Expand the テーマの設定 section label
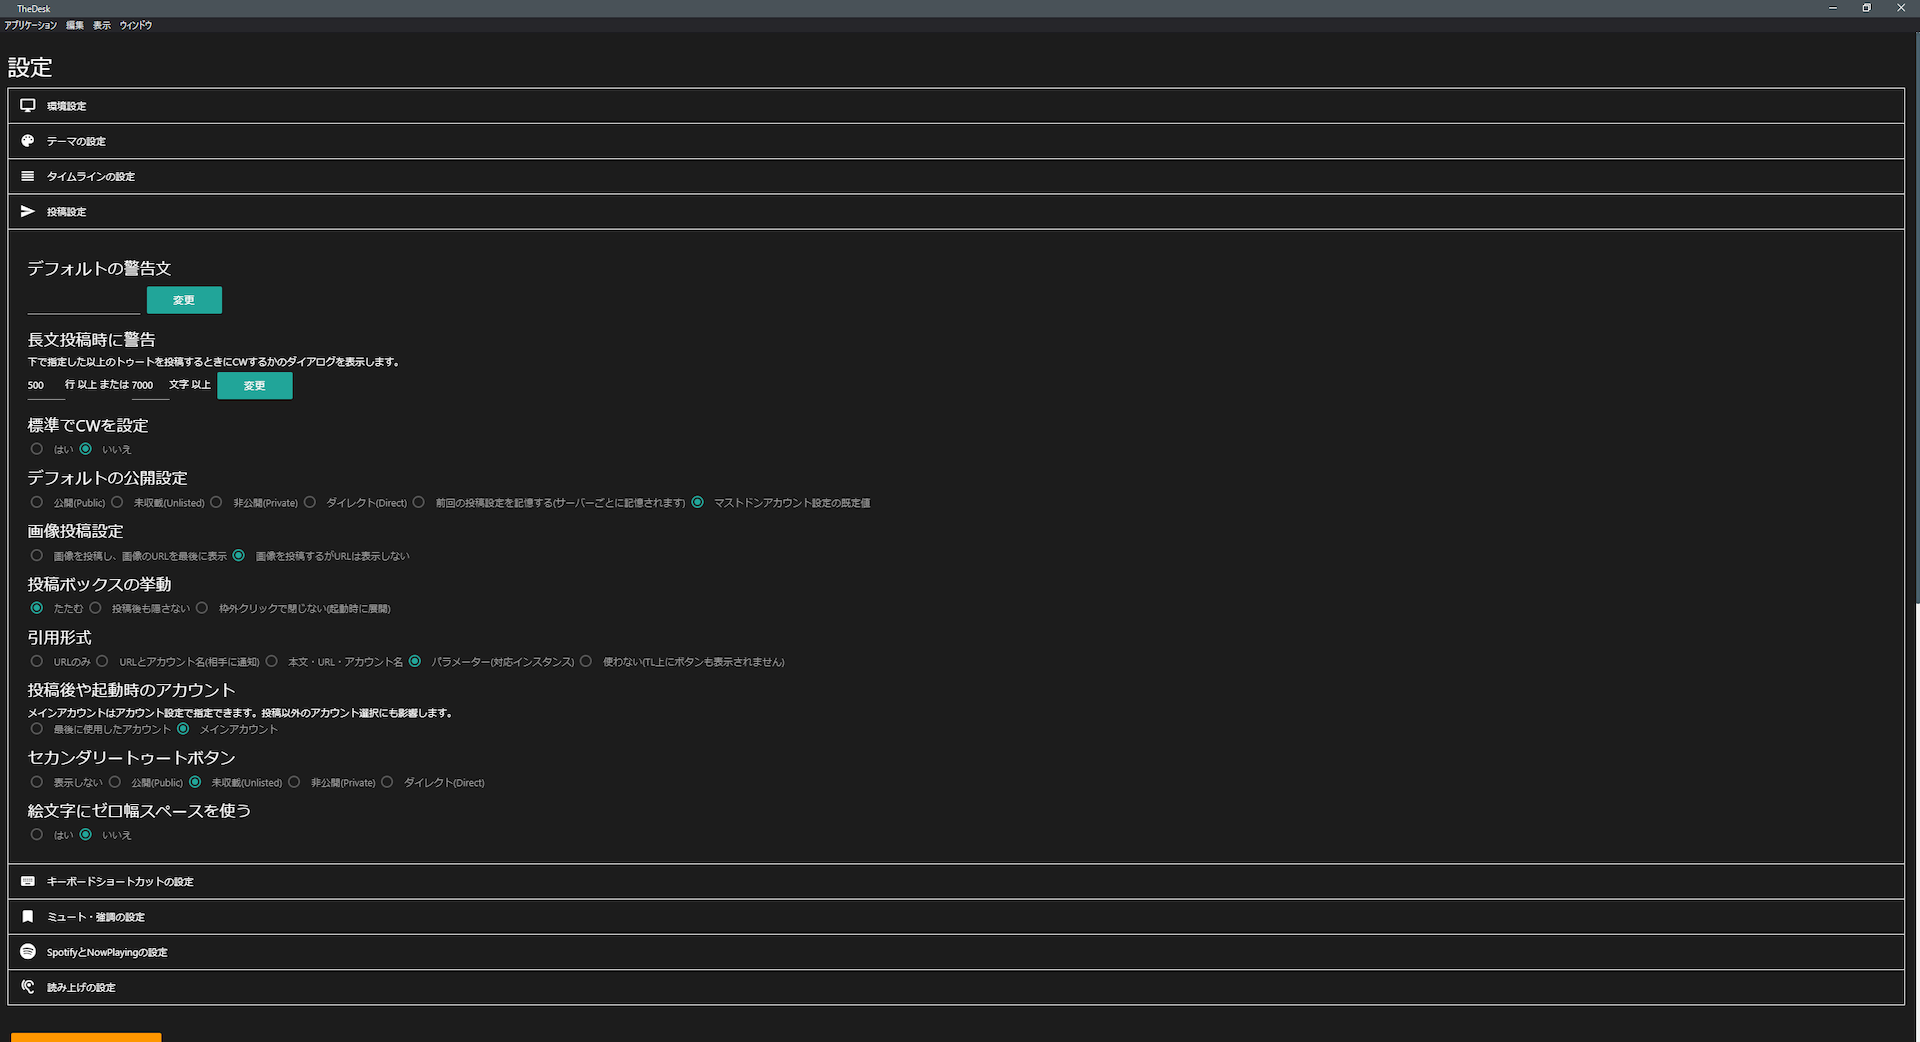 coord(76,142)
